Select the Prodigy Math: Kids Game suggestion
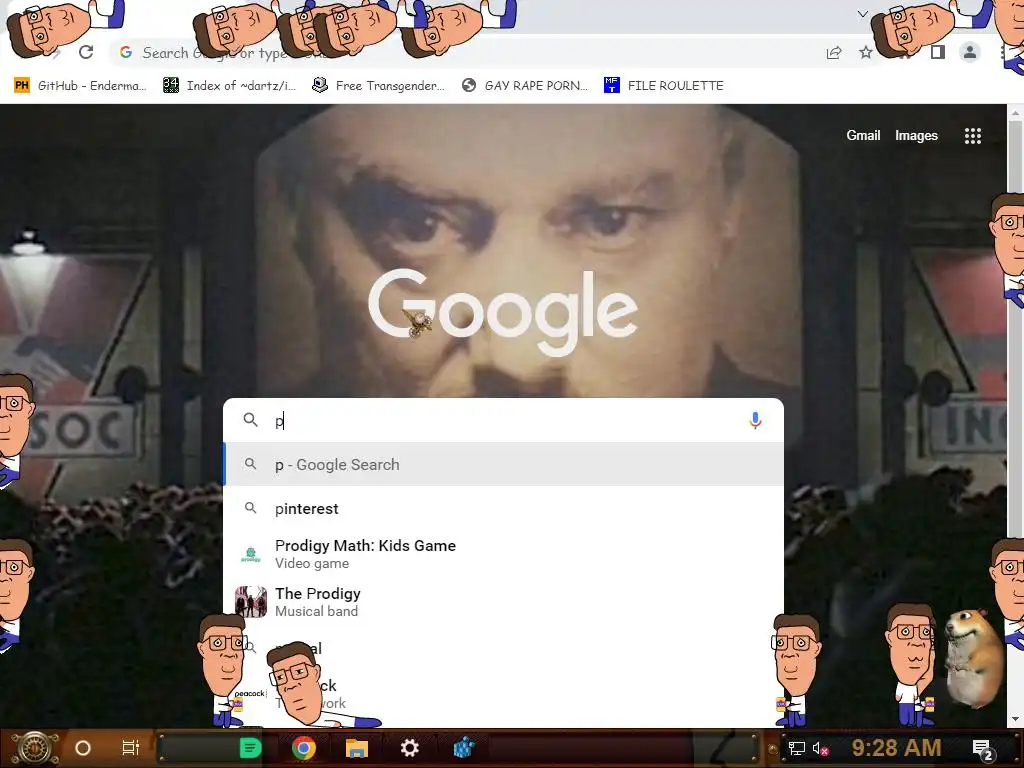Viewport: 1024px width, 768px height. [504, 554]
